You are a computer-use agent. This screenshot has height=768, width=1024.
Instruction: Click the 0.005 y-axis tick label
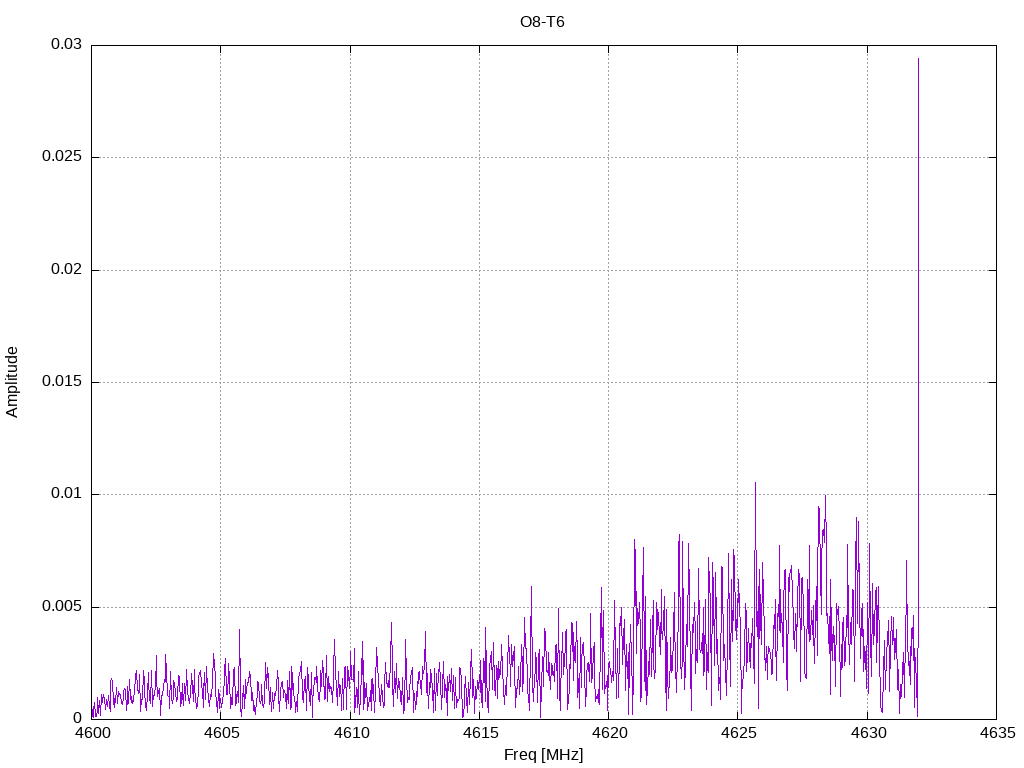tap(62, 607)
